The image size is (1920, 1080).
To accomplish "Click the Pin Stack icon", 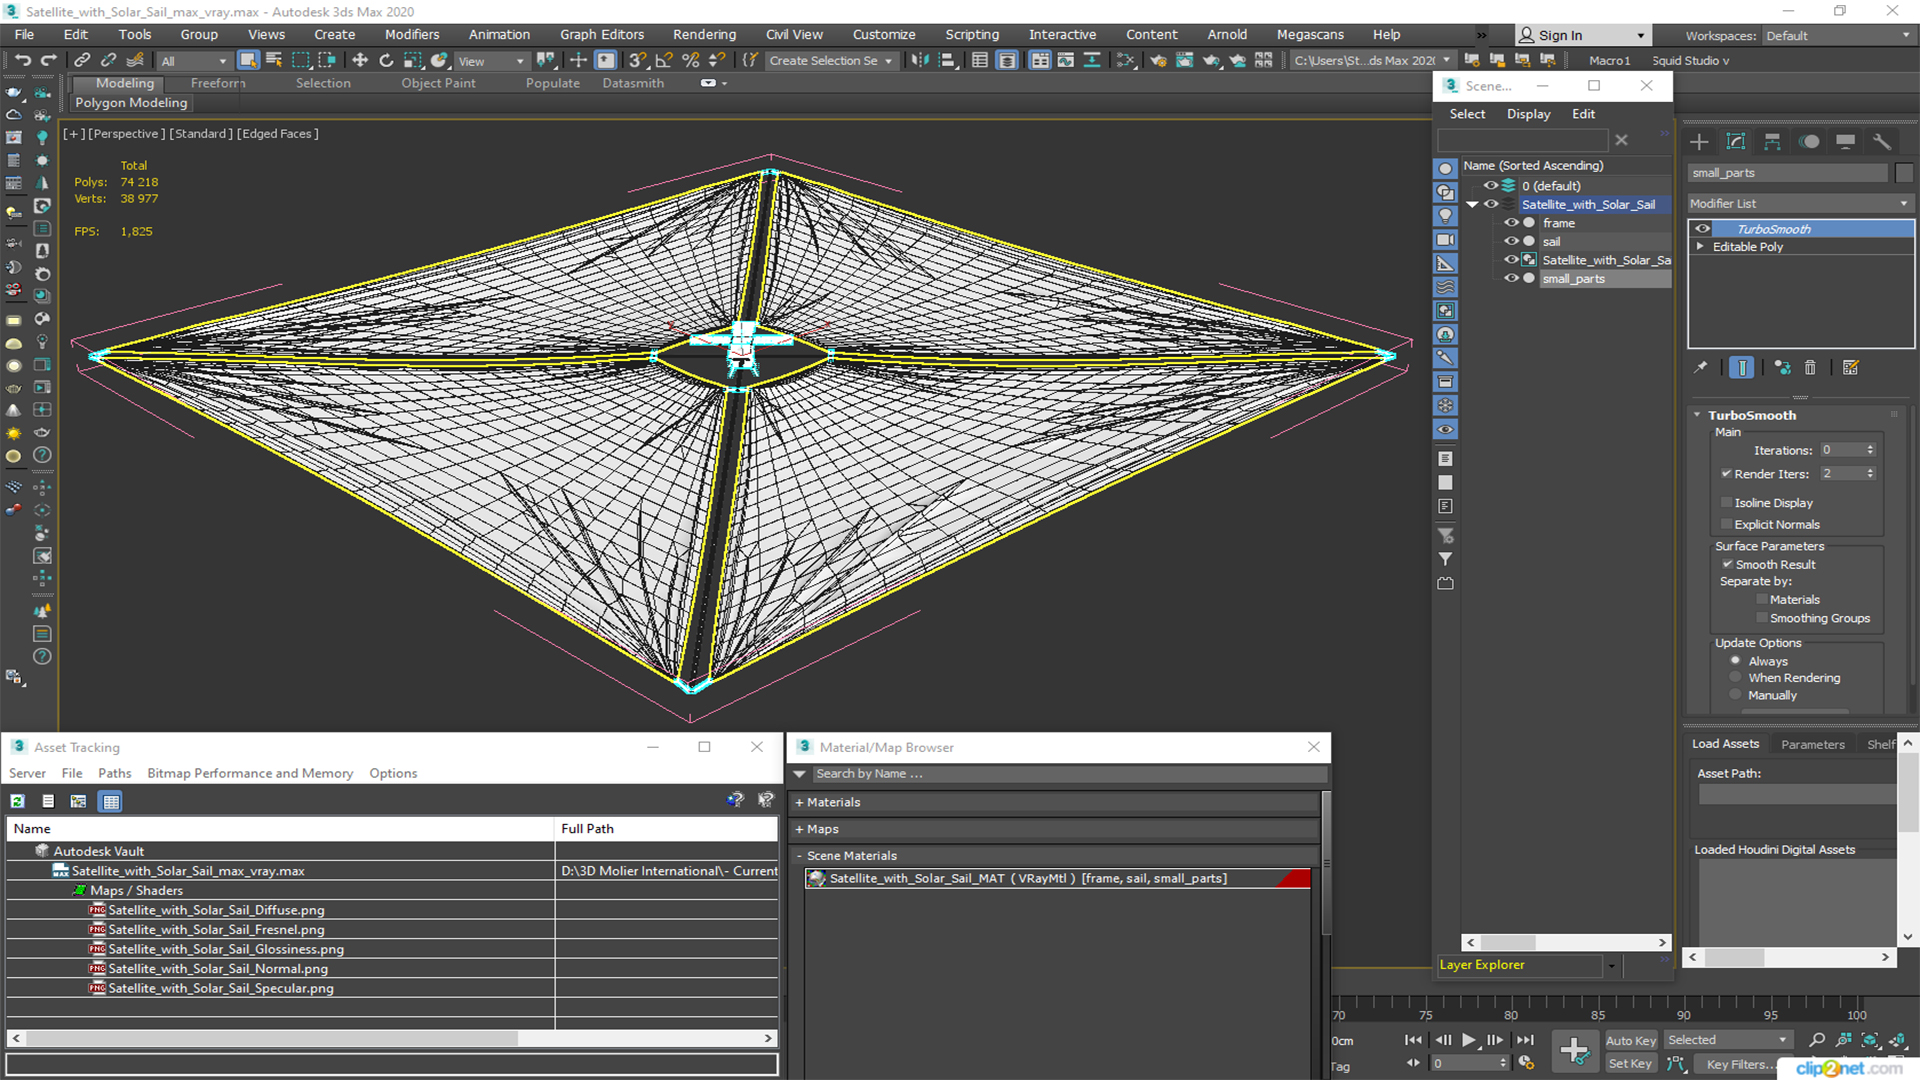I will point(1701,368).
